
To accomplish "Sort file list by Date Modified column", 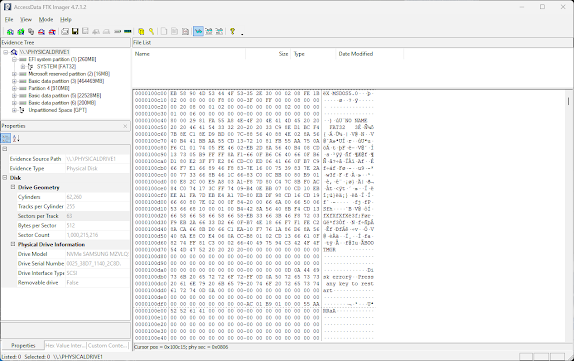I will pos(369,54).
